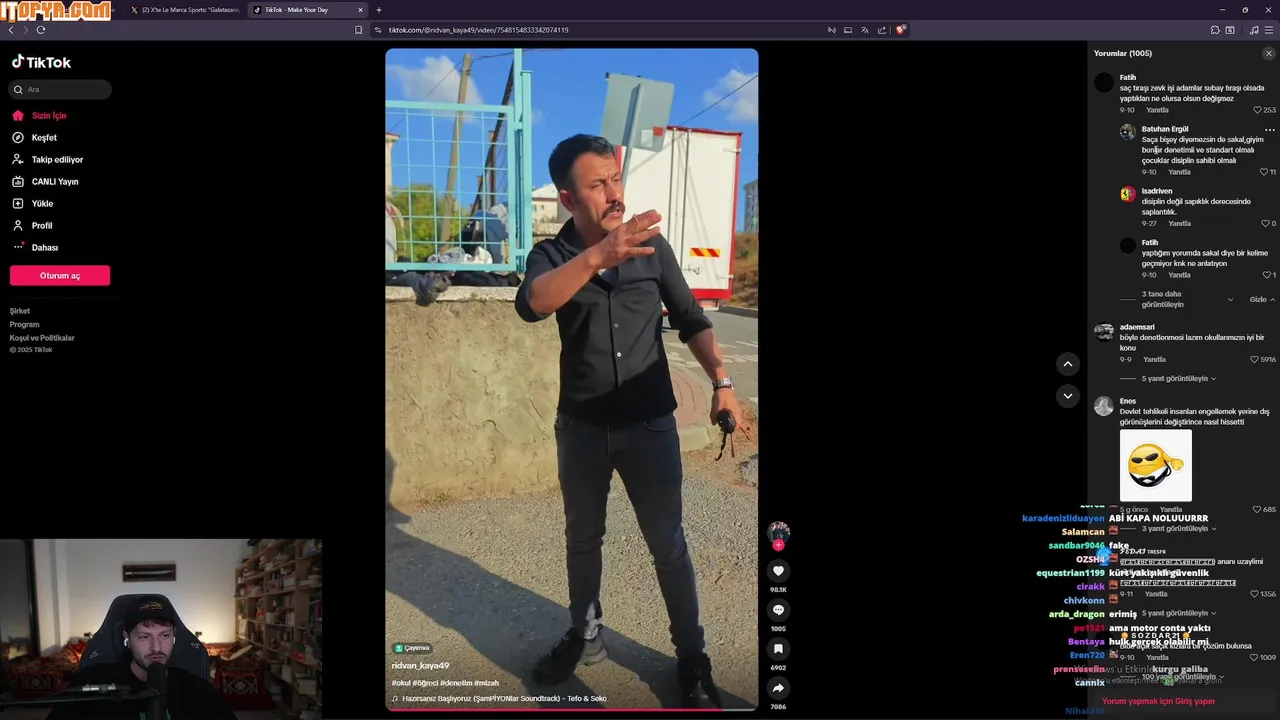
Task: Reload the page
Action: 41,30
